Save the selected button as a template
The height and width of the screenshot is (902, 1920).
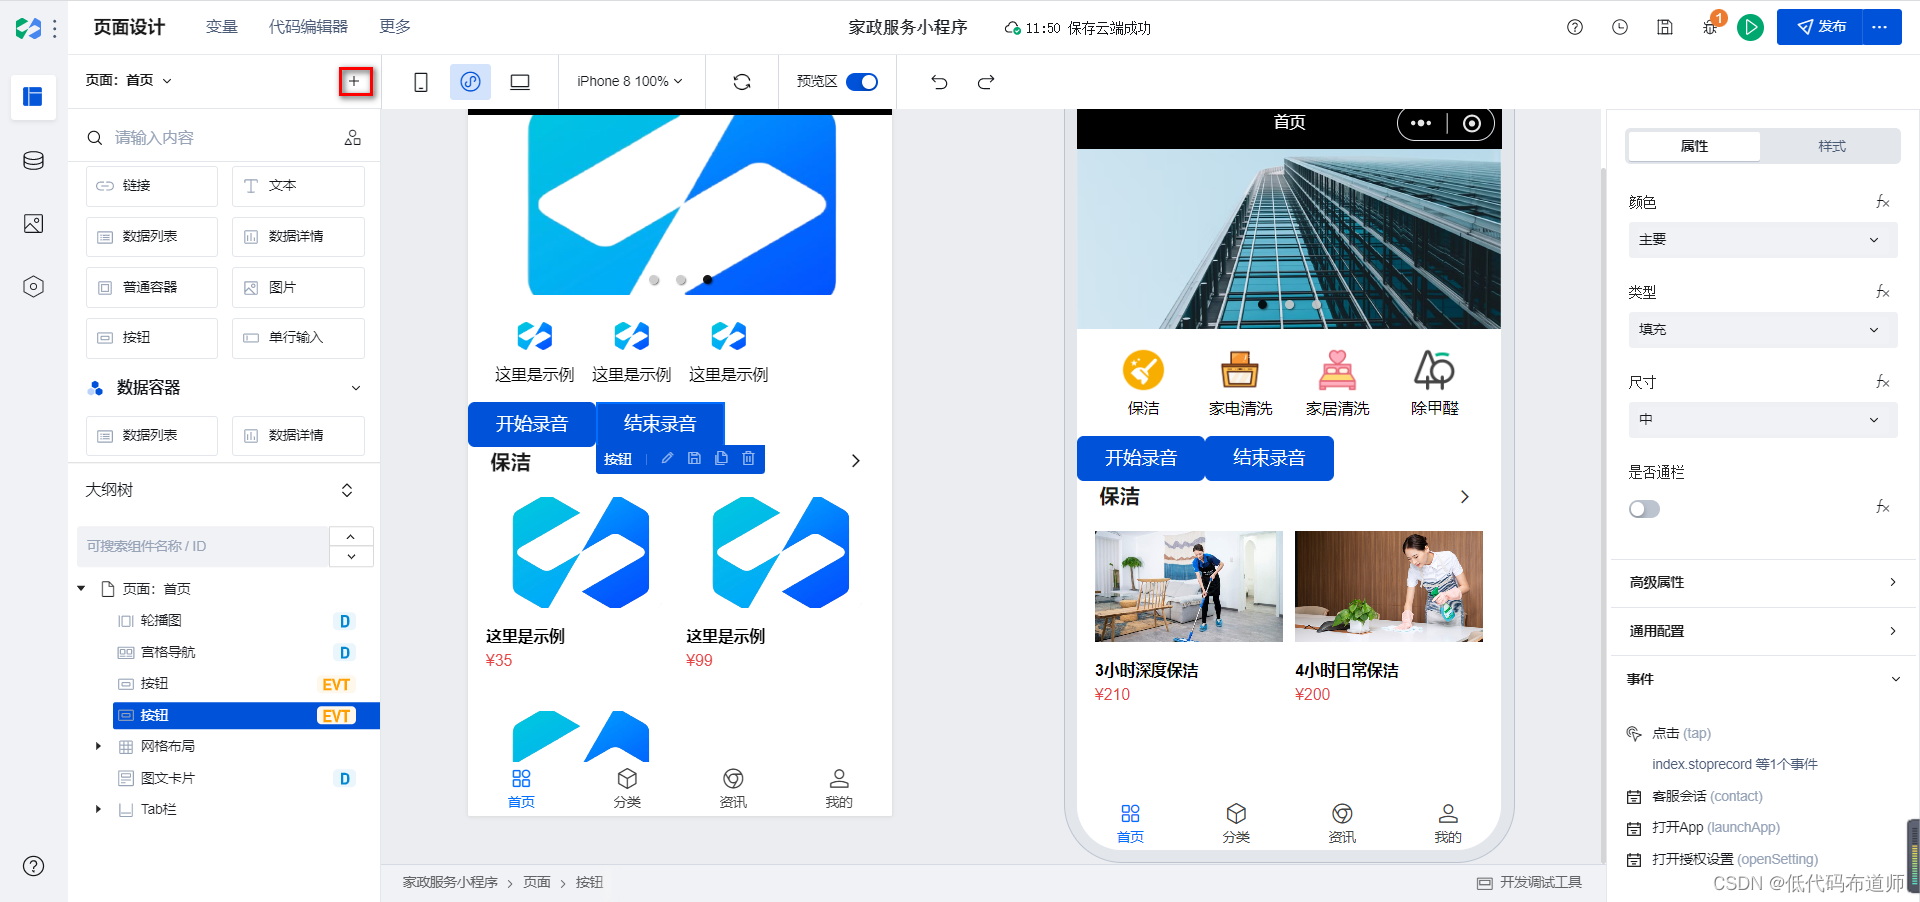[x=694, y=458]
